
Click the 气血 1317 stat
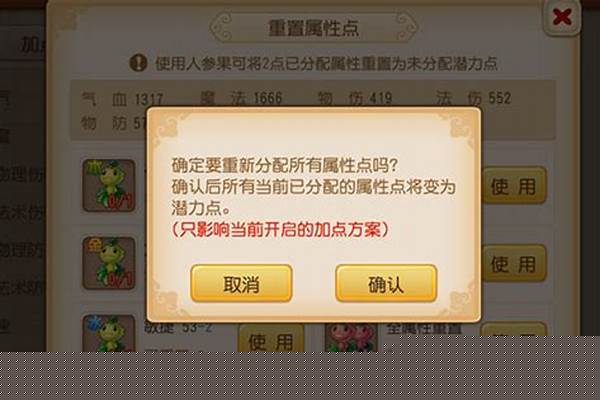pos(122,100)
